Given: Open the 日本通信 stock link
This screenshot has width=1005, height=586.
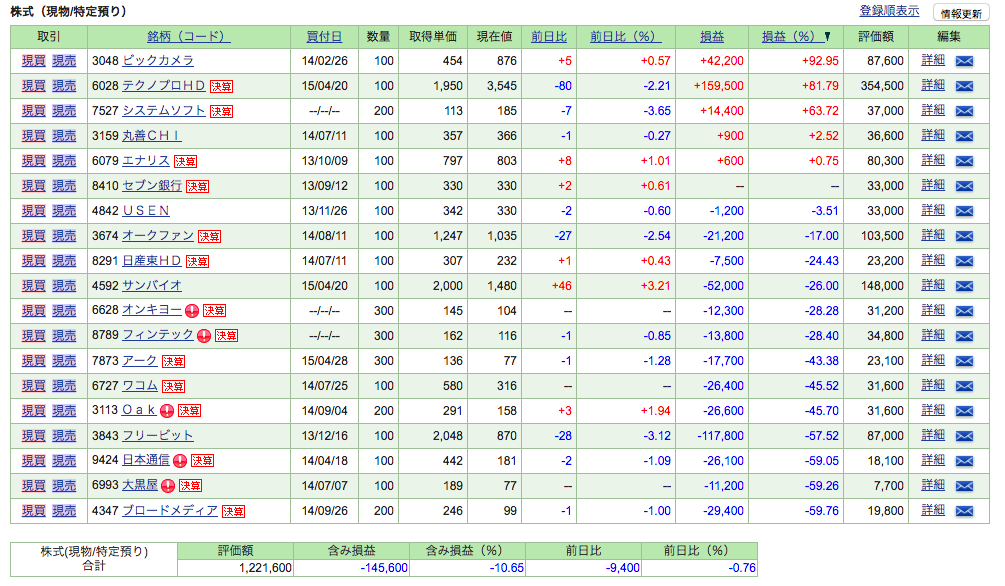Looking at the screenshot, I should [x=145, y=460].
